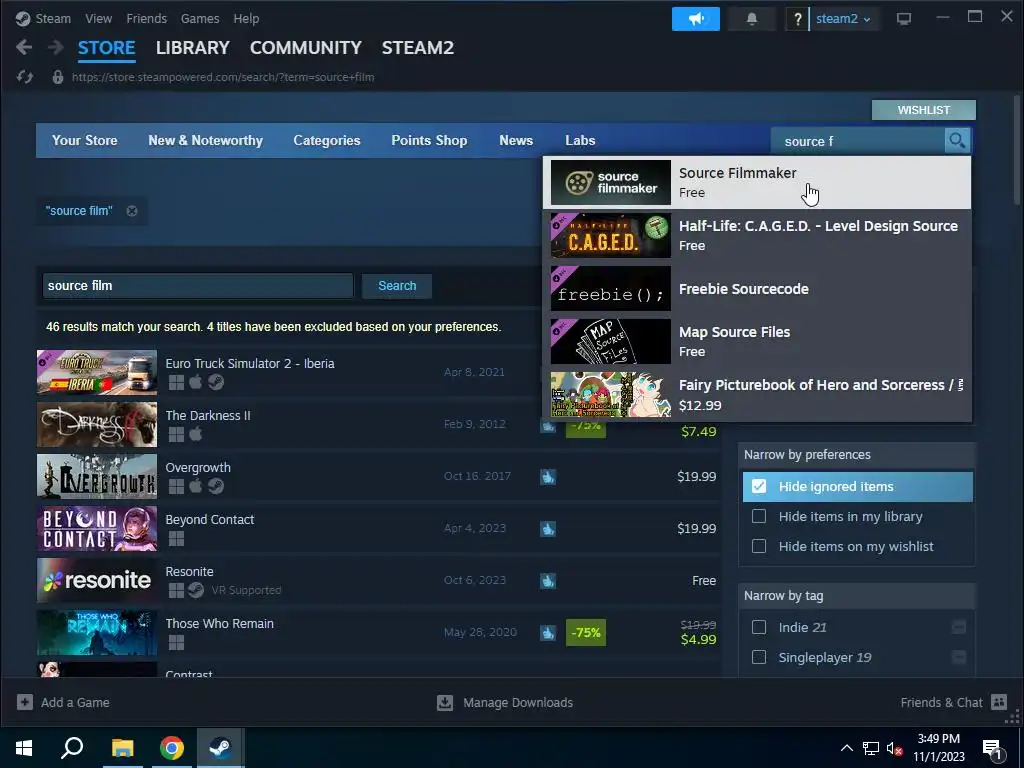Click the muted volume tray icon
Image resolution: width=1024 pixels, height=768 pixels.
click(894, 748)
